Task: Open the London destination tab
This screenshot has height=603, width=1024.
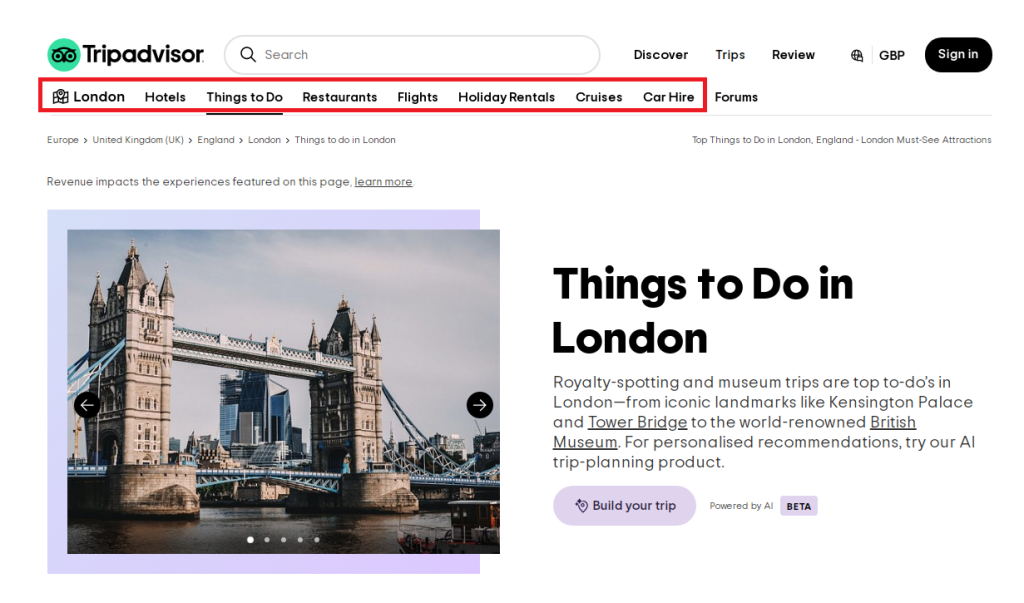Action: pyautogui.click(x=88, y=97)
